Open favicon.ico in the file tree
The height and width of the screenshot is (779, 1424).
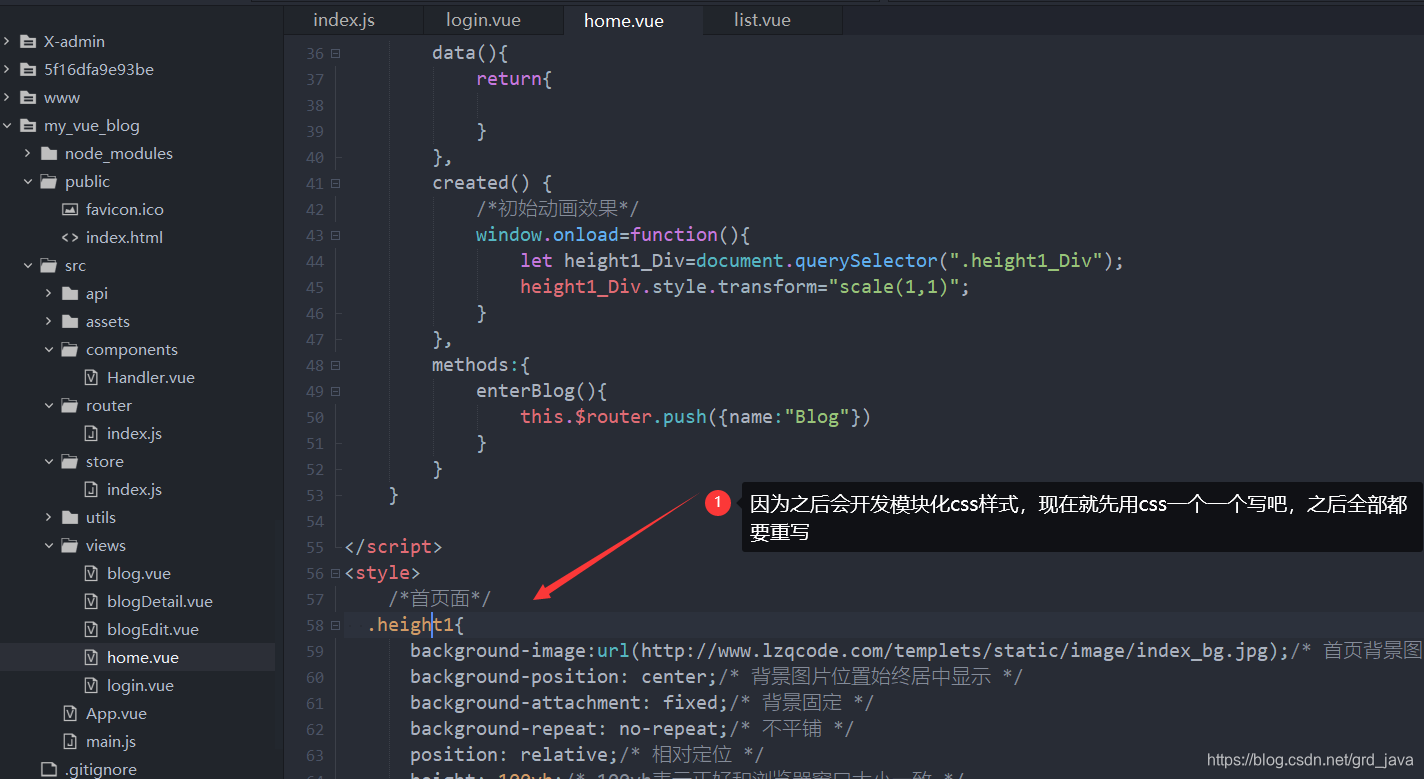pyautogui.click(x=125, y=210)
